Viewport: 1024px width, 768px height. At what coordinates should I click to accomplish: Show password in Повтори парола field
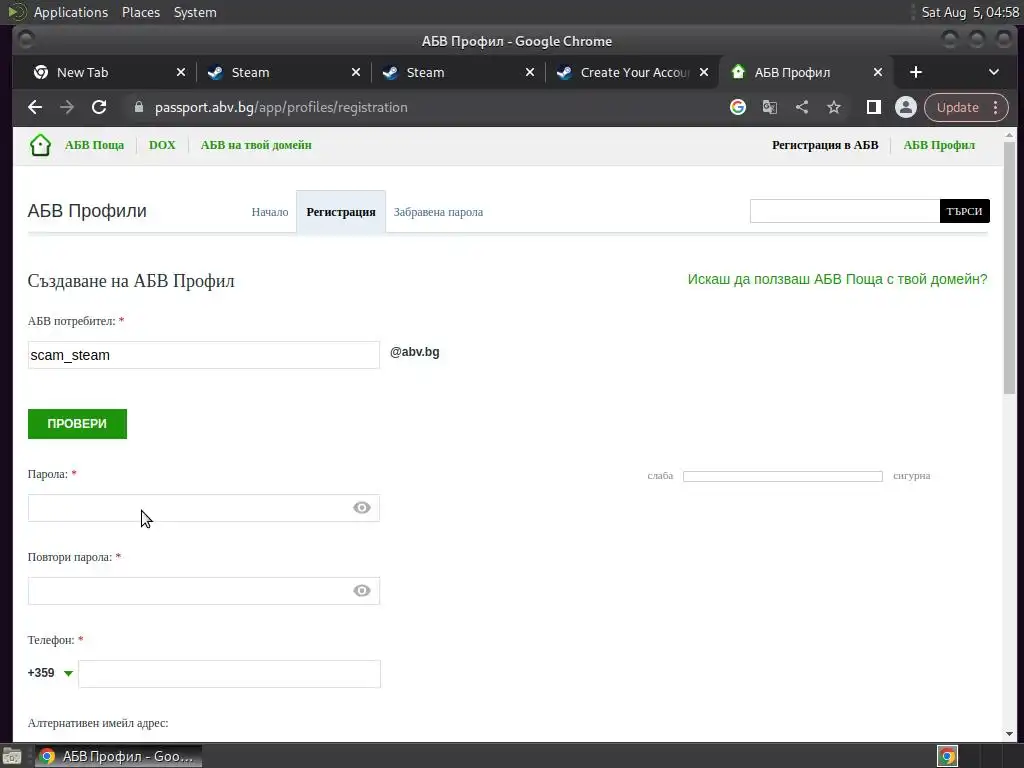[x=362, y=591]
